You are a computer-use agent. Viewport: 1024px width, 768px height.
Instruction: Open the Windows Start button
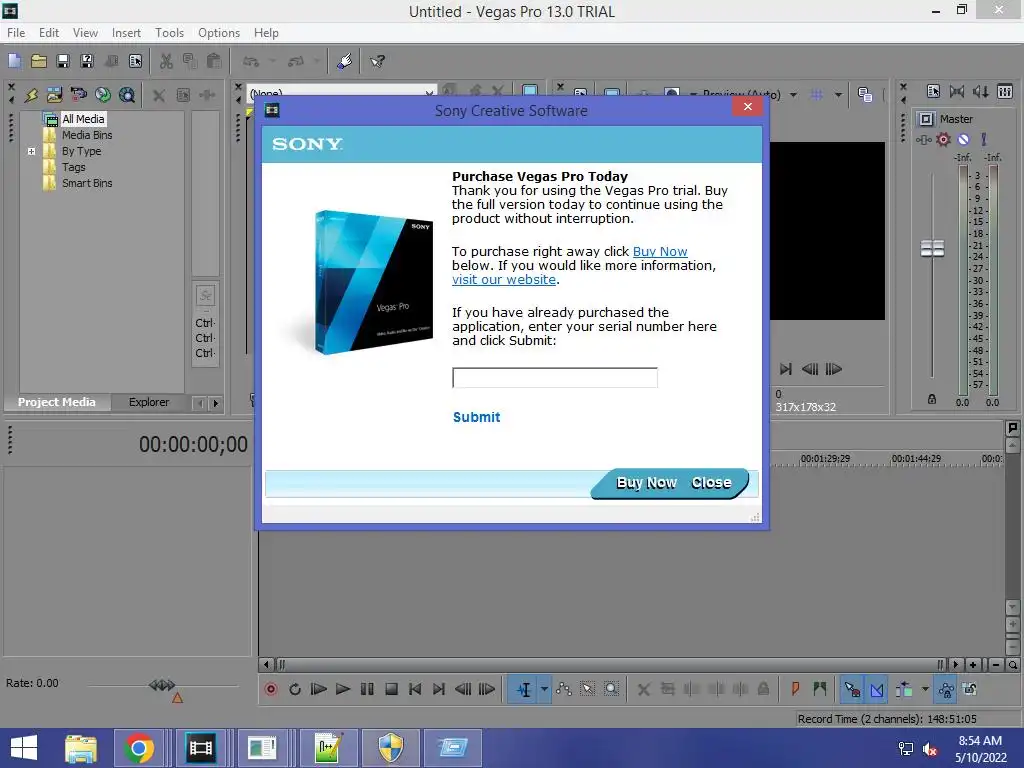point(24,748)
